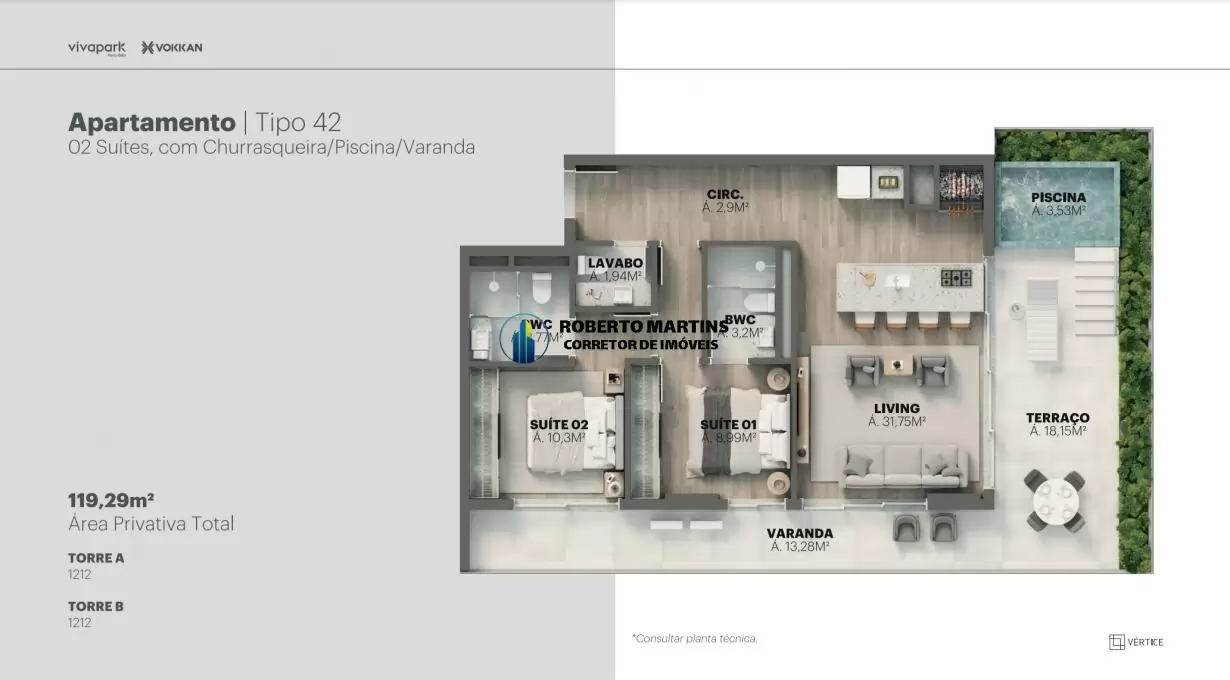Select the Terraço label
The height and width of the screenshot is (680, 1230).
(1057, 418)
